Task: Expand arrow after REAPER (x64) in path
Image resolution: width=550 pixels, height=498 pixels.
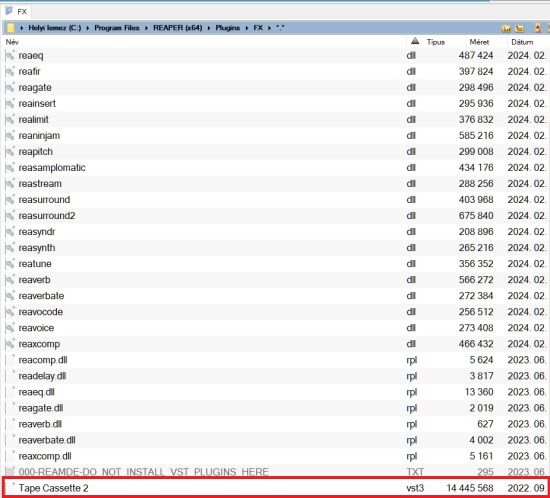Action: coord(209,28)
